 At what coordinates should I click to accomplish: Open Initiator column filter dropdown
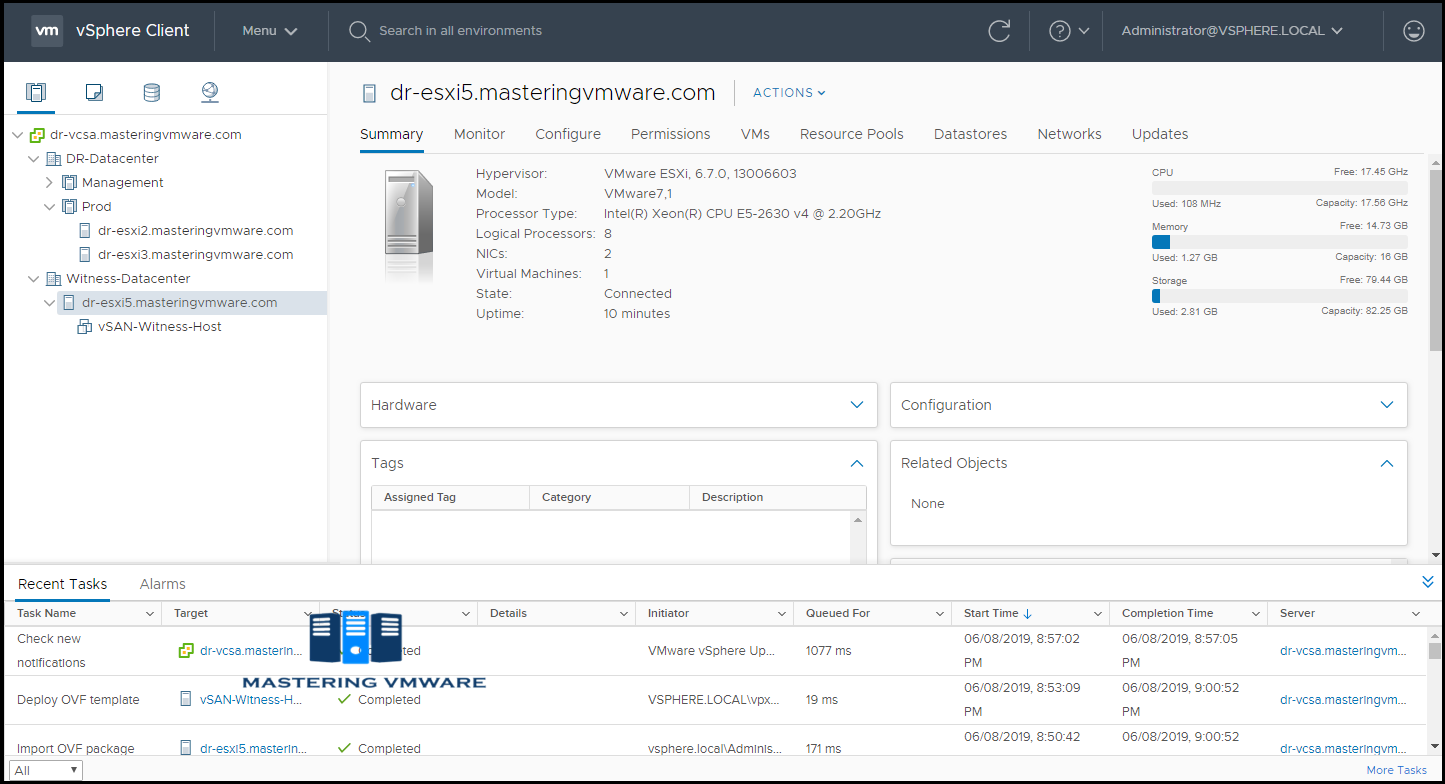pyautogui.click(x=782, y=614)
